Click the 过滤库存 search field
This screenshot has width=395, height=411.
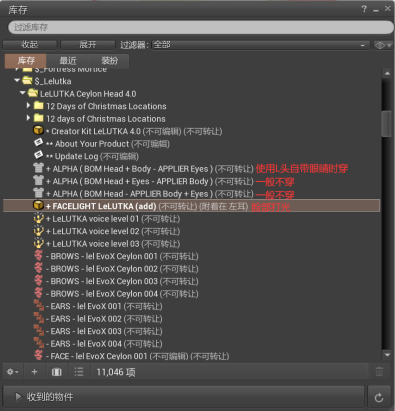200,27
